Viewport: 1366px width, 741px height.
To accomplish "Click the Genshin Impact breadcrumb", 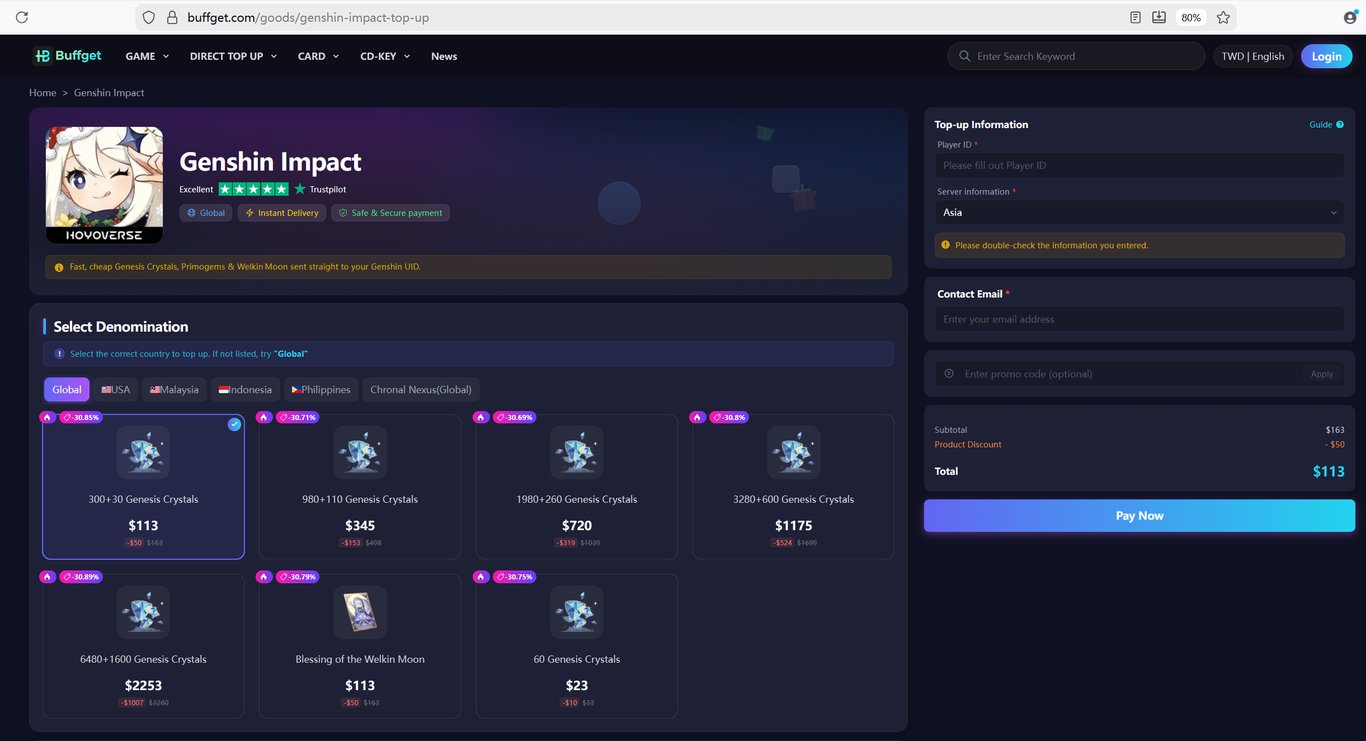I will [109, 93].
